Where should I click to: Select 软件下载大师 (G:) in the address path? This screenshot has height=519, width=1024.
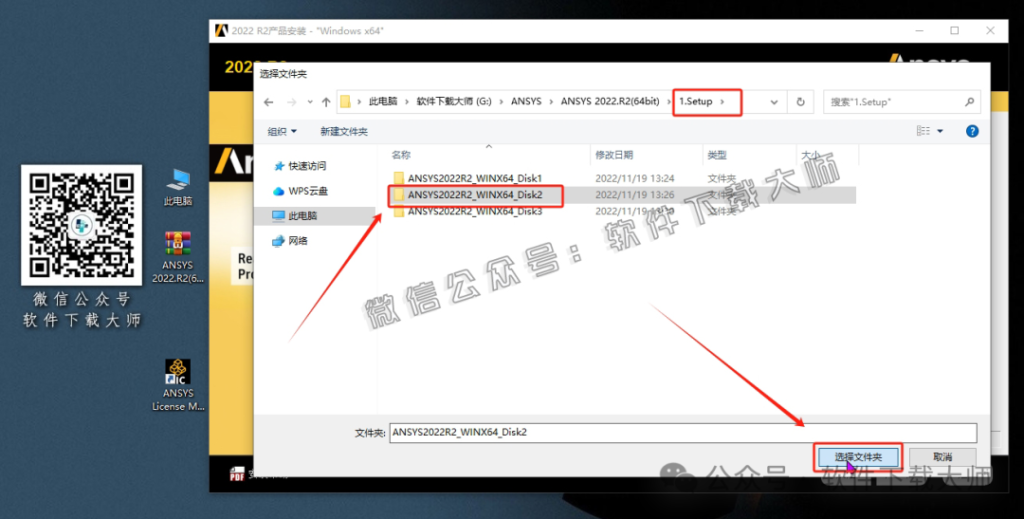pyautogui.click(x=454, y=101)
